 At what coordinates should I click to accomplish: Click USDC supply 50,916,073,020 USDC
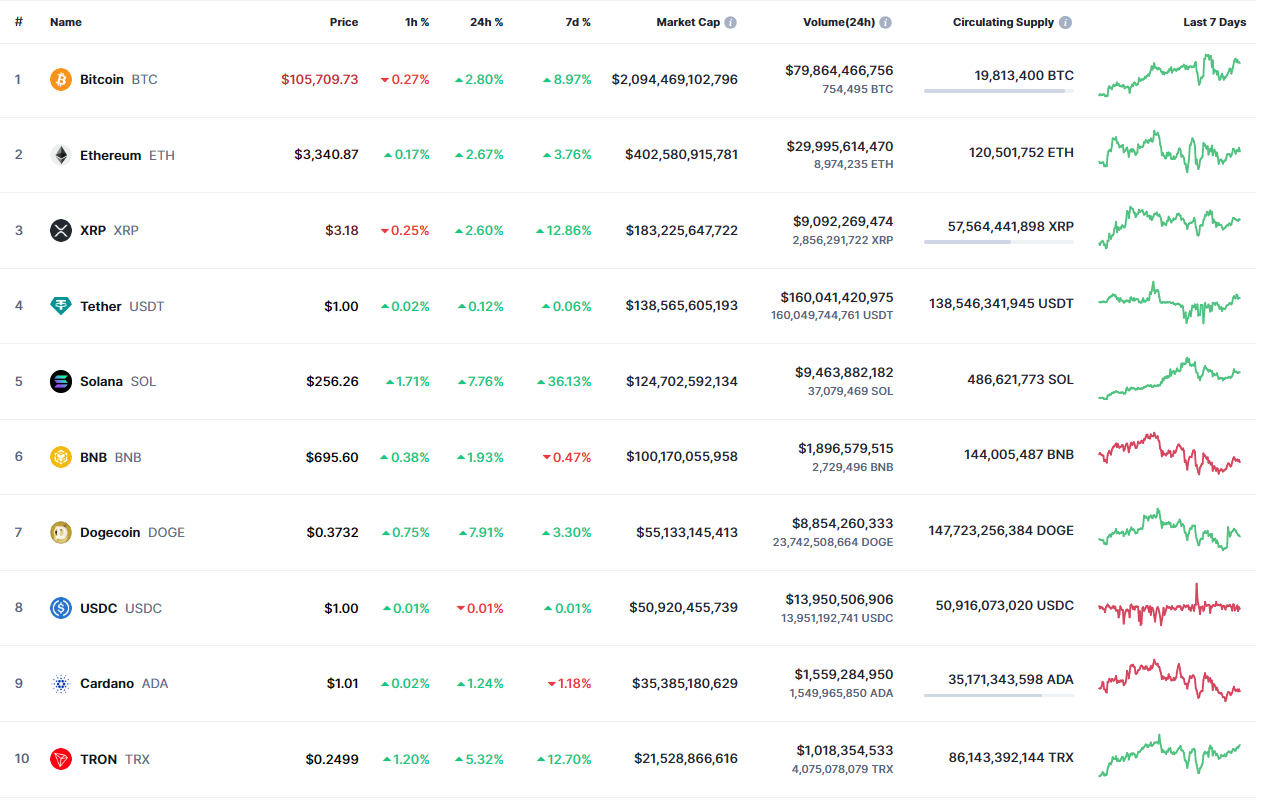point(1005,605)
